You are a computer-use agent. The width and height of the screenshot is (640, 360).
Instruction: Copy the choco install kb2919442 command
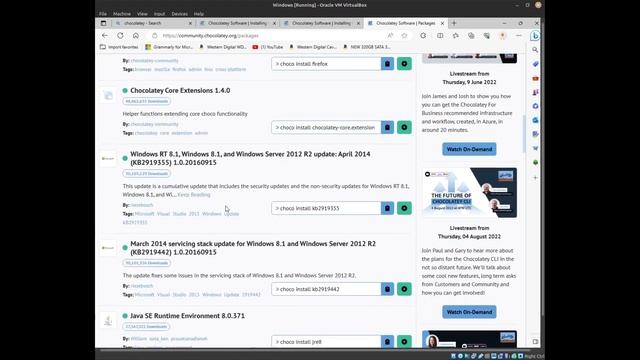387,289
